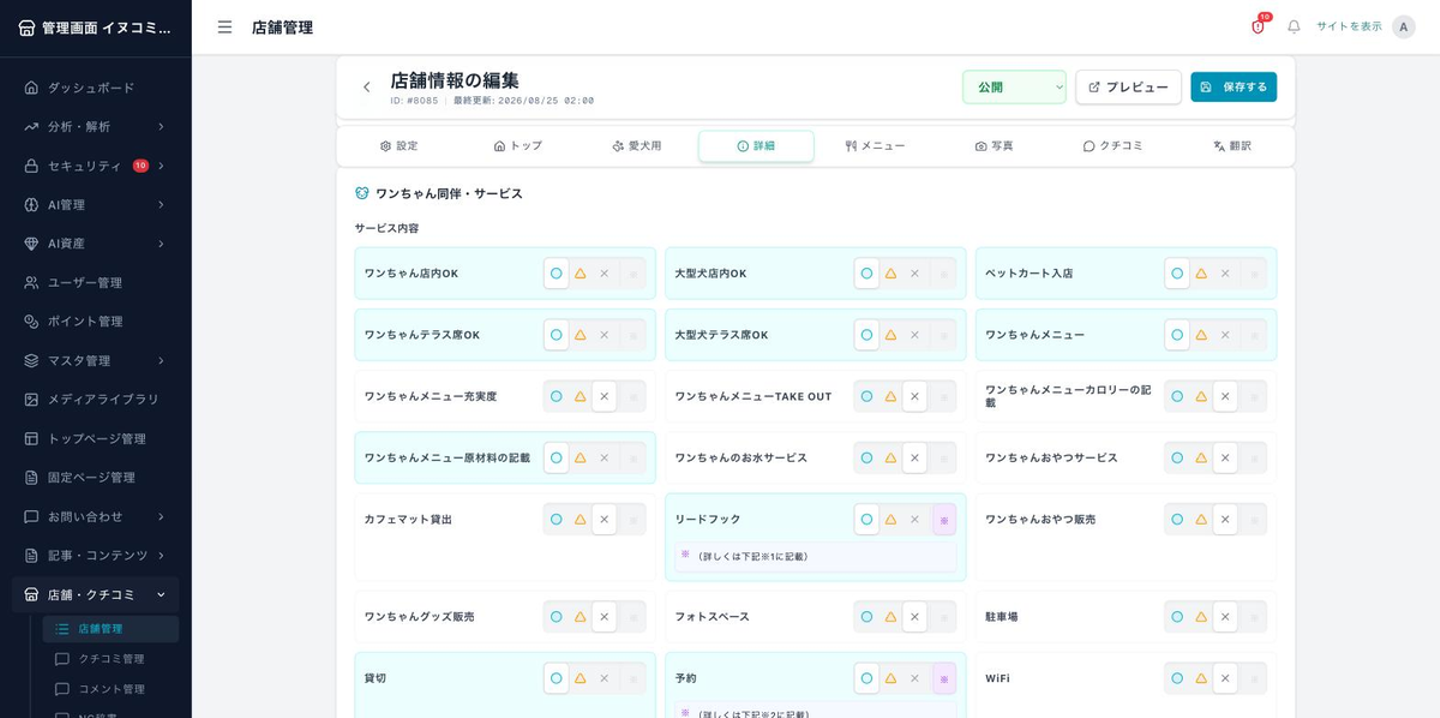The image size is (1440, 718).
Task: Set 大型犬店内OK to the triangle option
Action: click(890, 274)
